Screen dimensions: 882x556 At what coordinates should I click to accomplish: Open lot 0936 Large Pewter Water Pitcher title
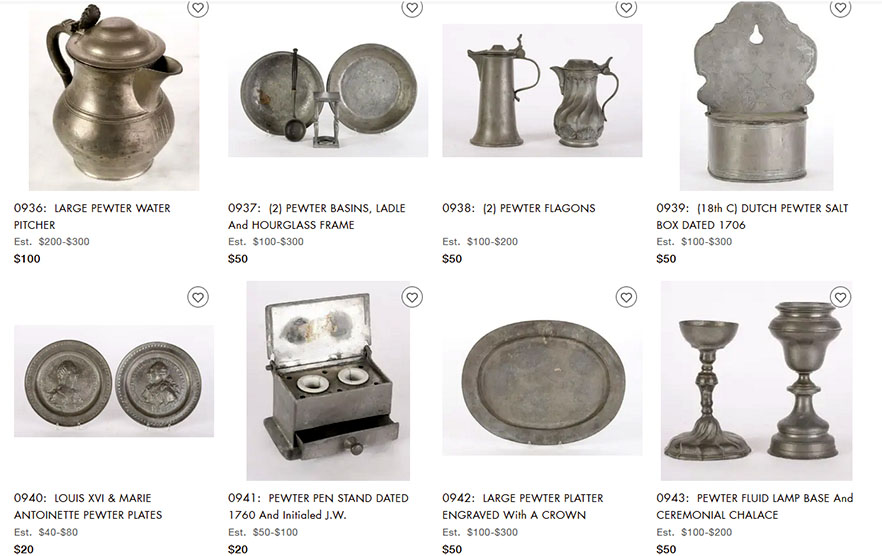92,217
